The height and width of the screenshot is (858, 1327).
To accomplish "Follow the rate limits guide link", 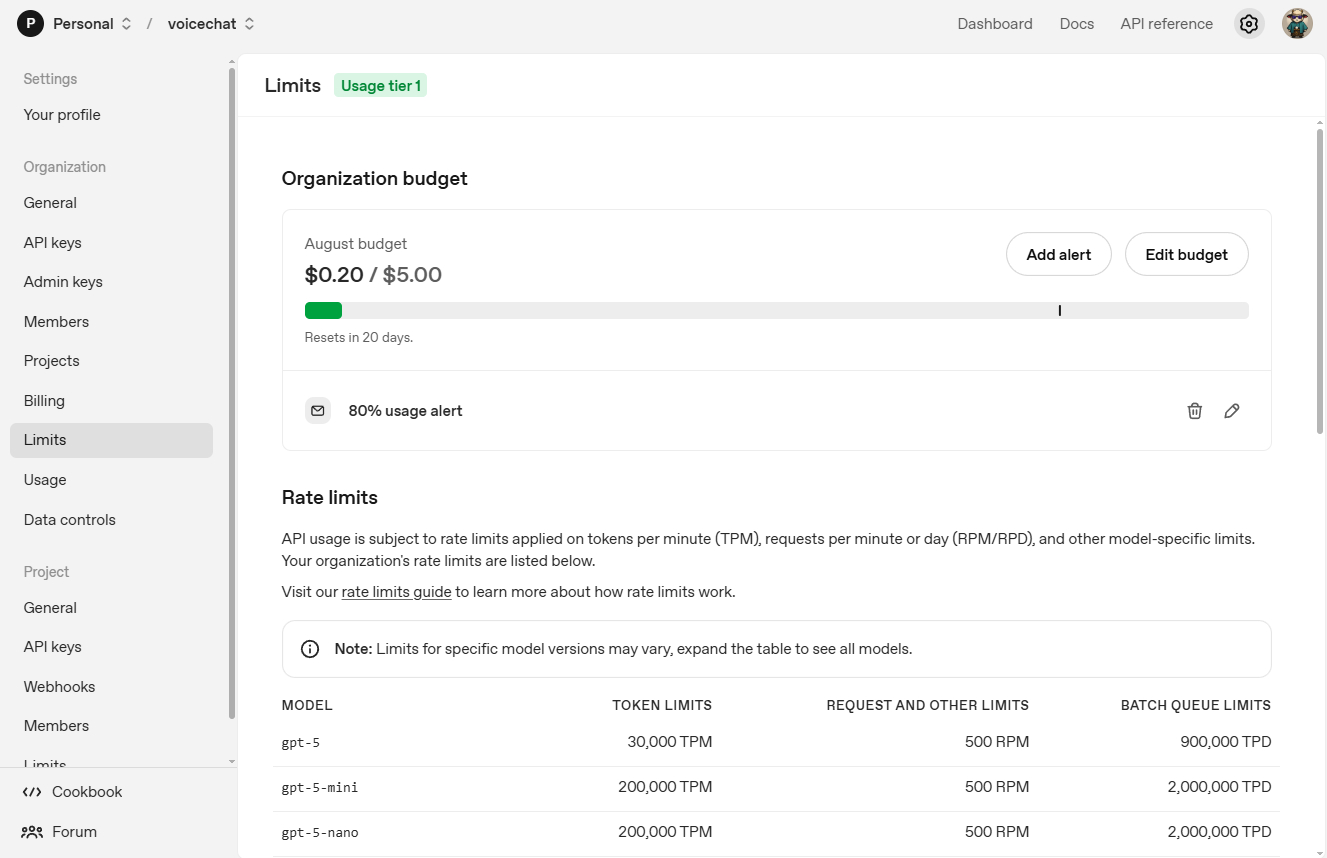I will [x=396, y=592].
